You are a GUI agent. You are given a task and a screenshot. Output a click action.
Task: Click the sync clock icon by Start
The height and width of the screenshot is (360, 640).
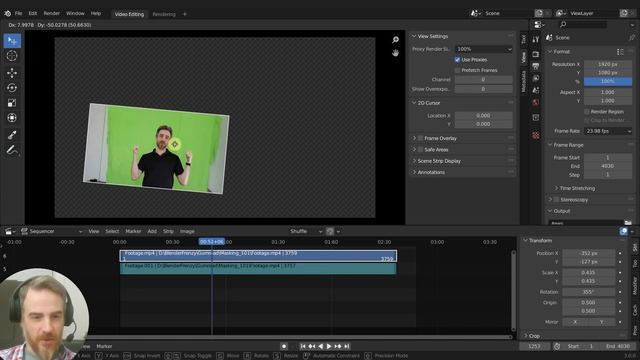tap(557, 346)
